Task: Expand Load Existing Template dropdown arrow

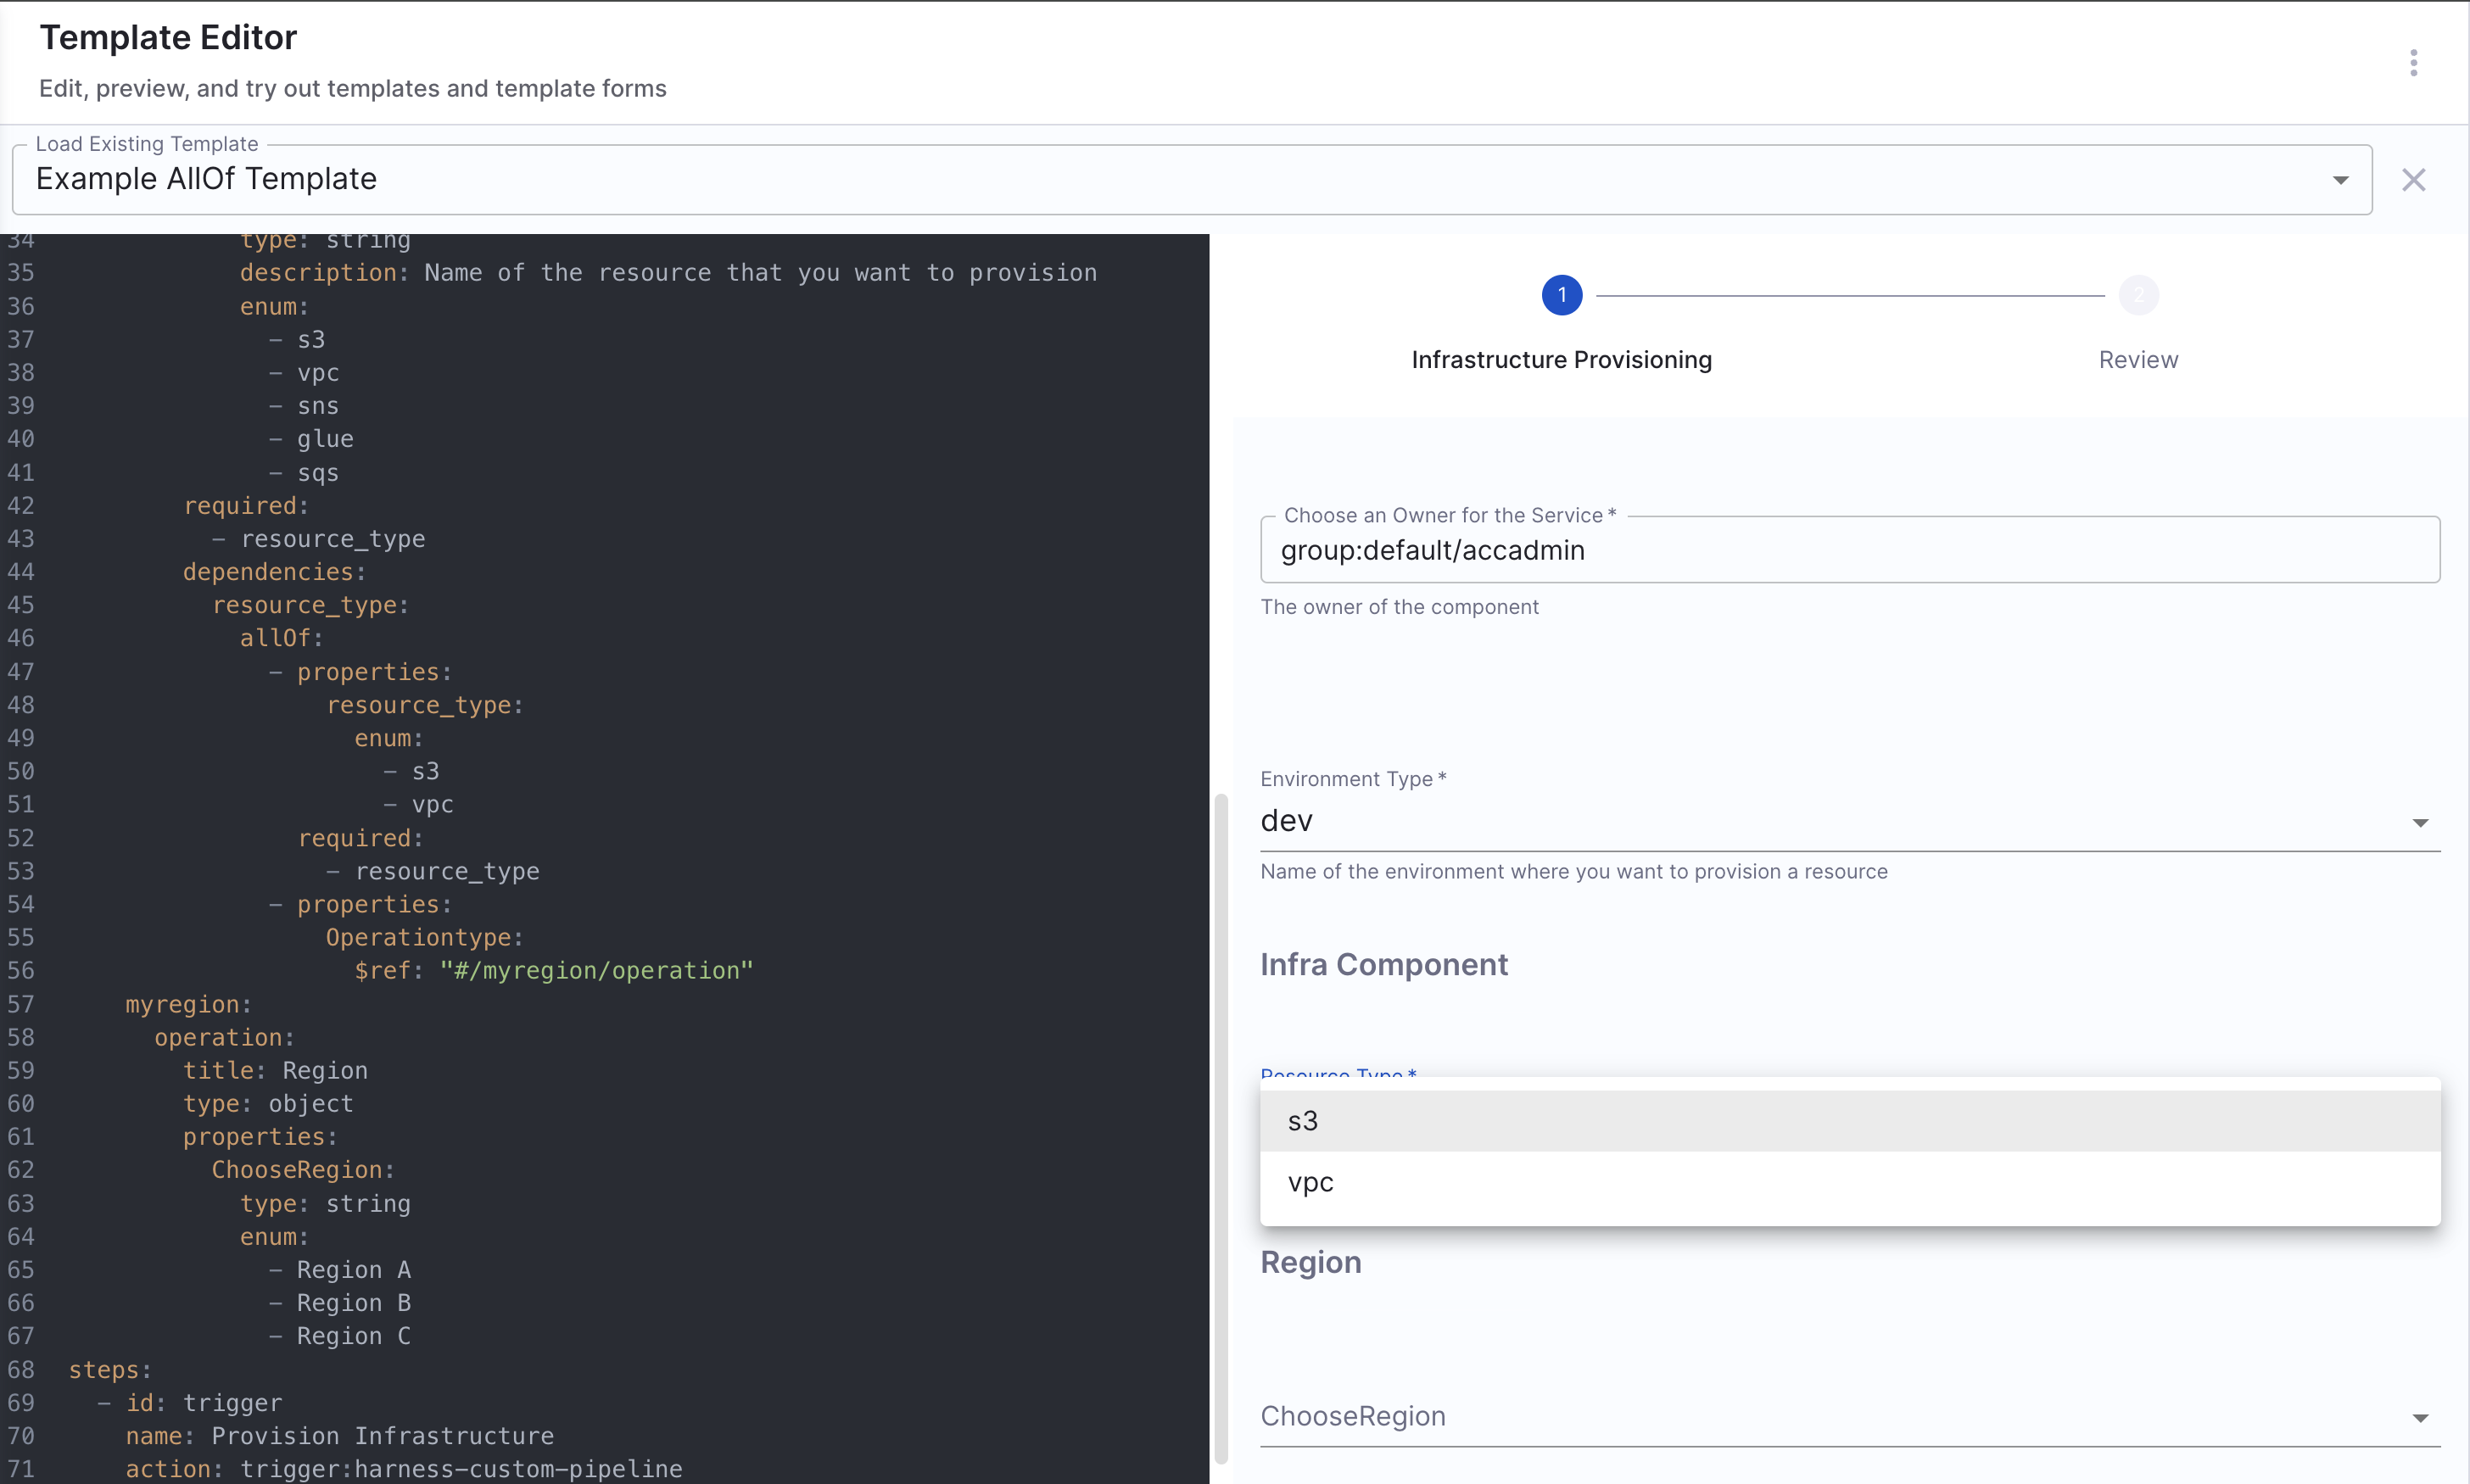Action: coord(2340,180)
